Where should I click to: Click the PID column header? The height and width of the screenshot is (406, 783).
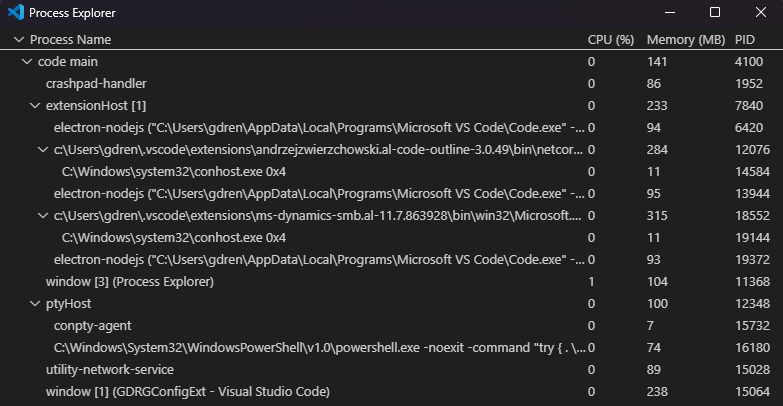(745, 40)
